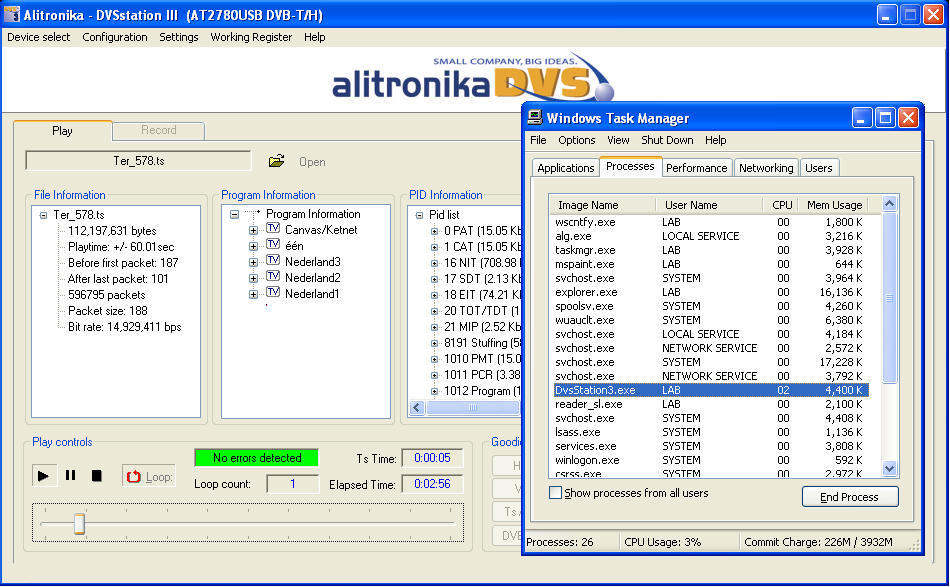Screen dimensions: 950x587
Task: Open the Configuration menu
Action: click(115, 37)
